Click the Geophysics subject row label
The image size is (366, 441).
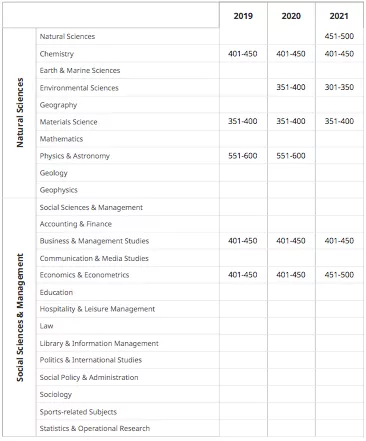click(x=59, y=190)
